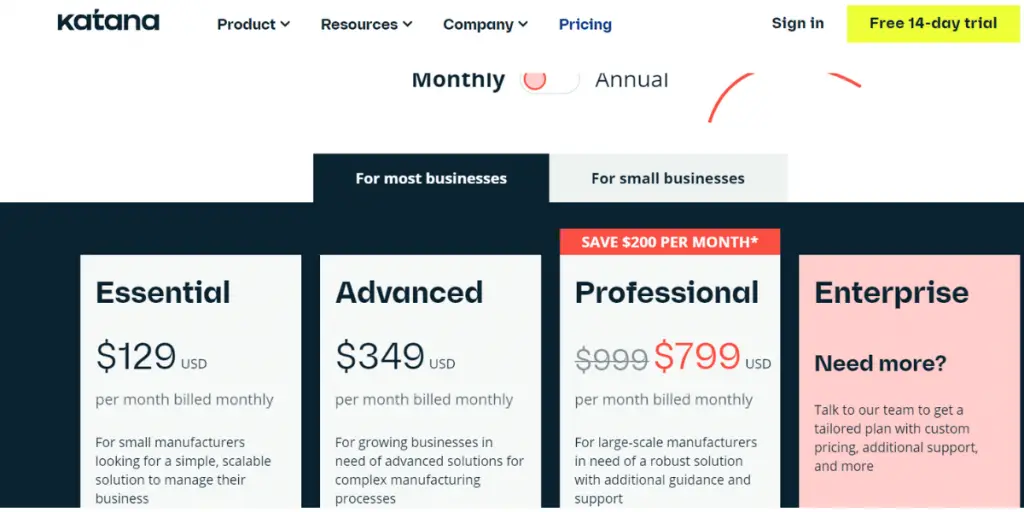Click the chevron next to Resources
The image size is (1024, 512).
408,24
